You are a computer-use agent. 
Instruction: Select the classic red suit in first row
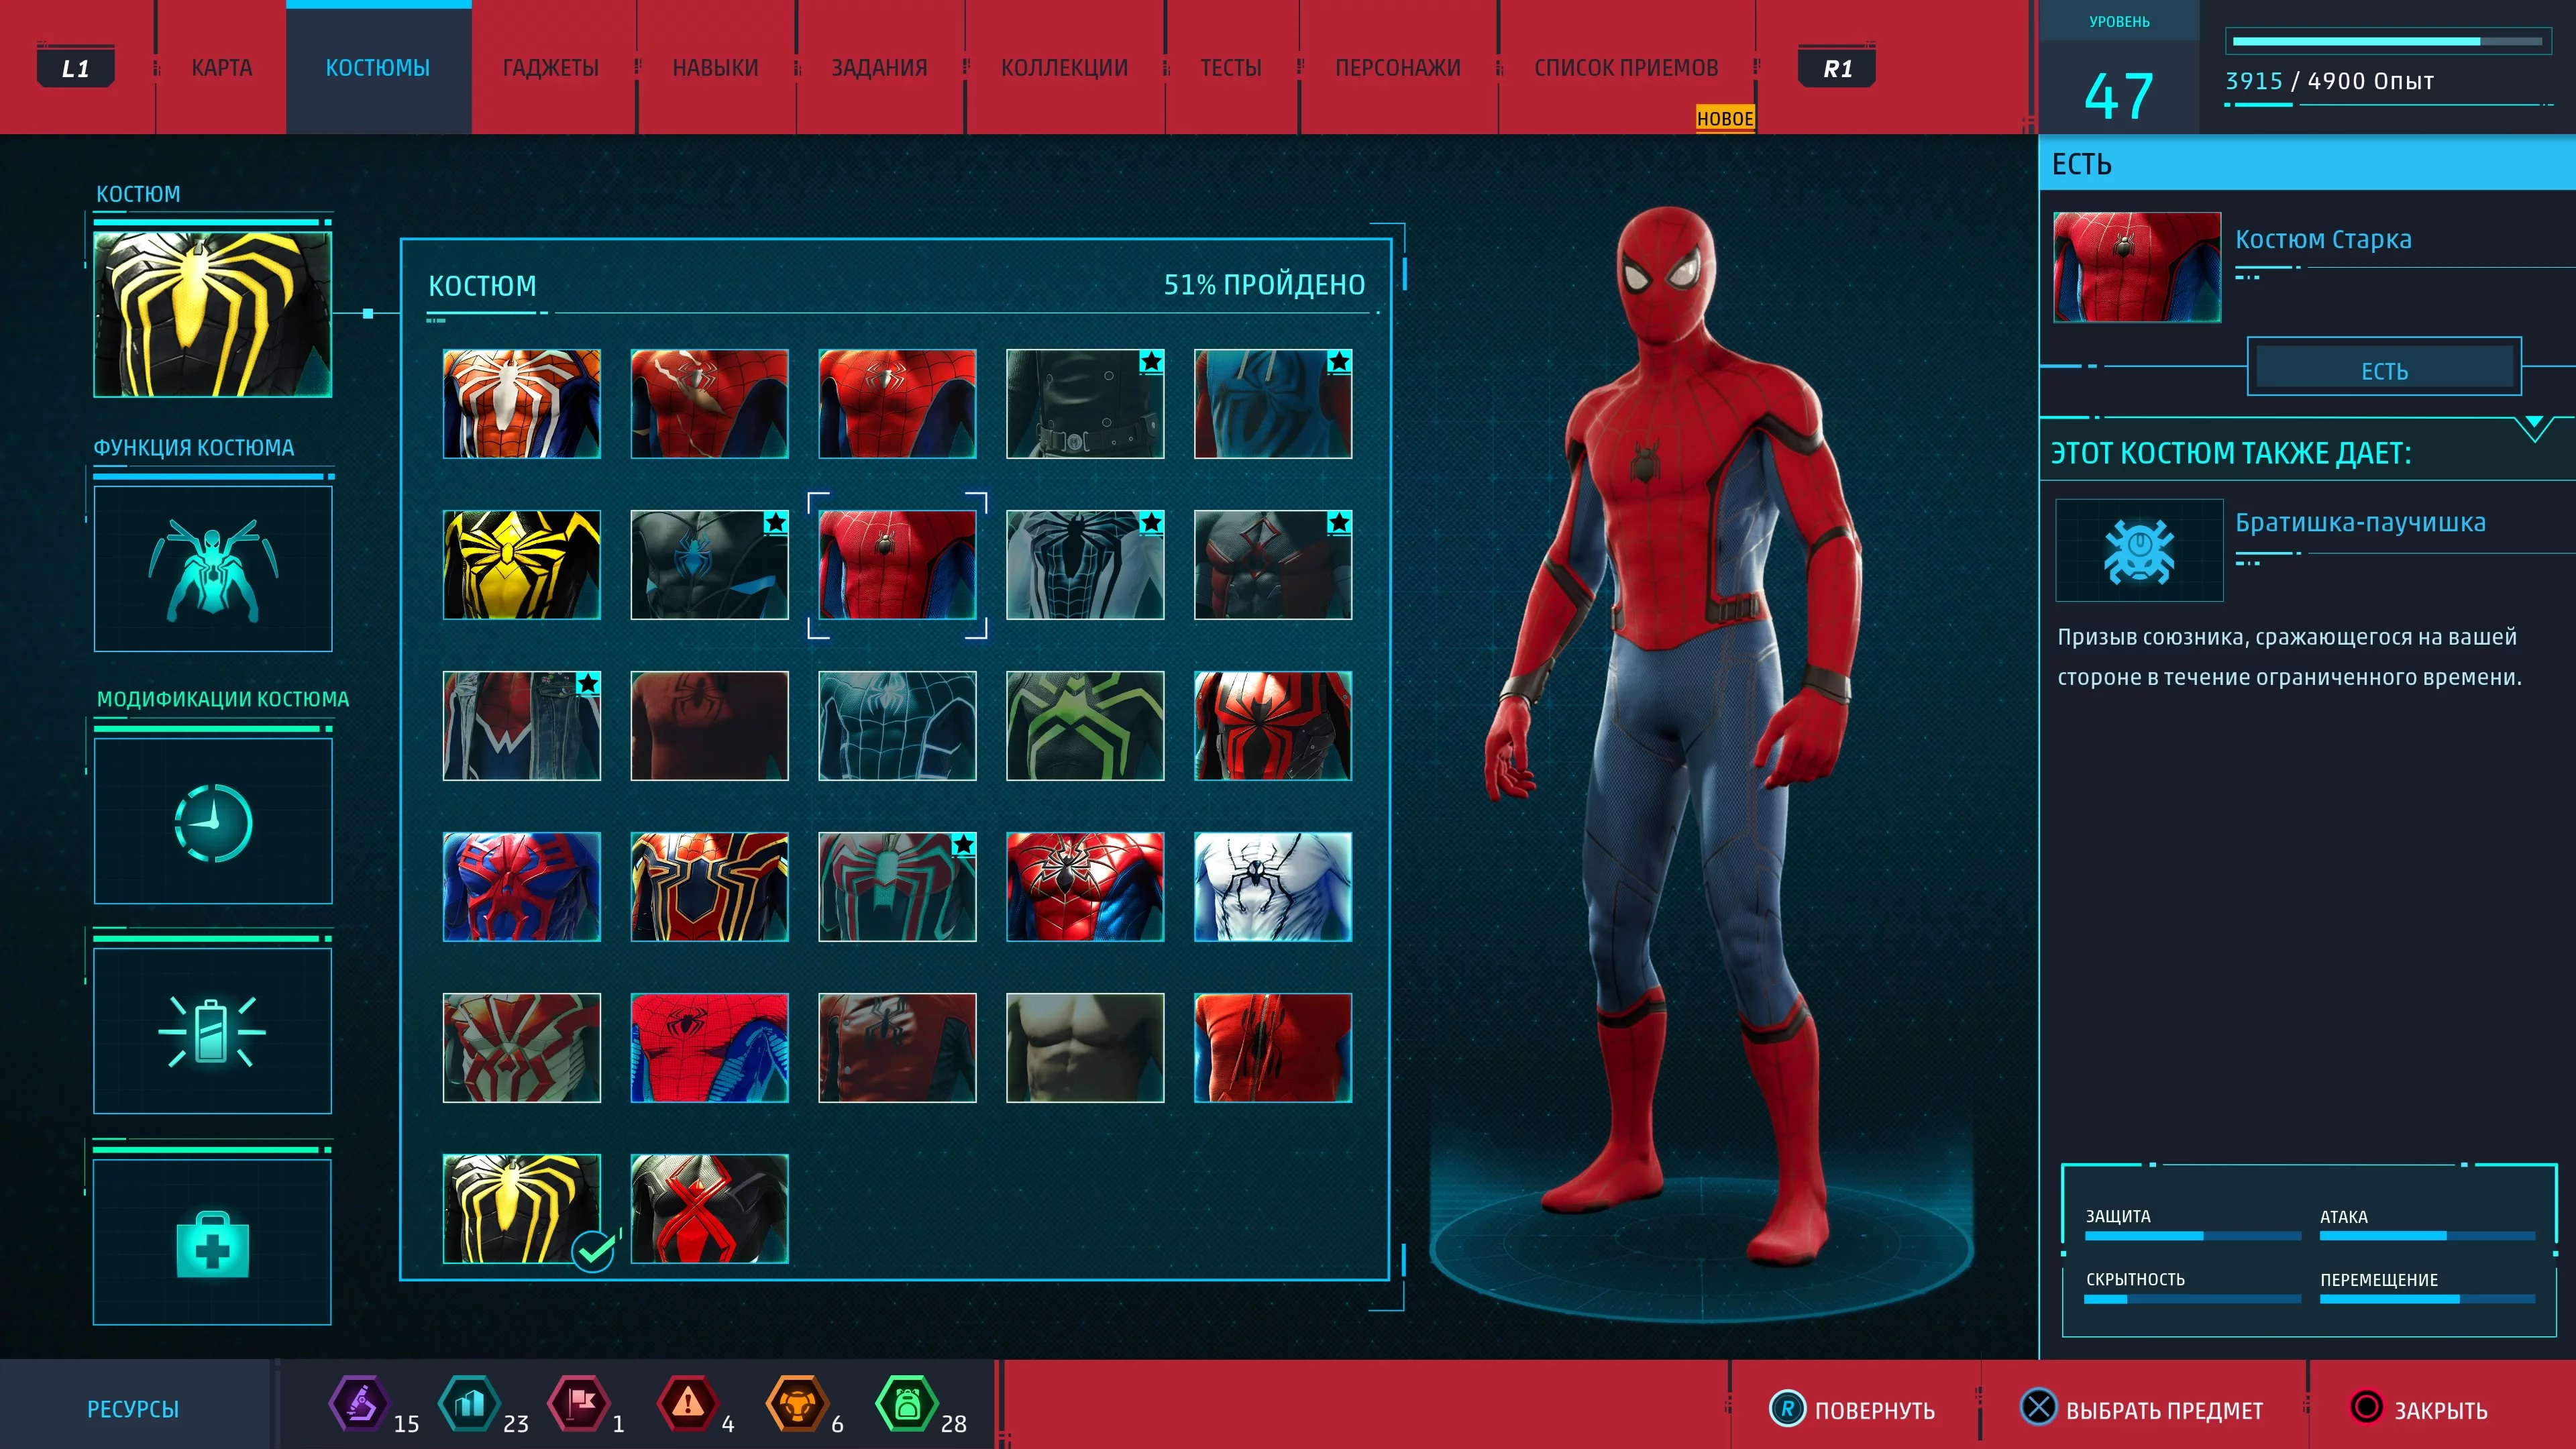(897, 404)
